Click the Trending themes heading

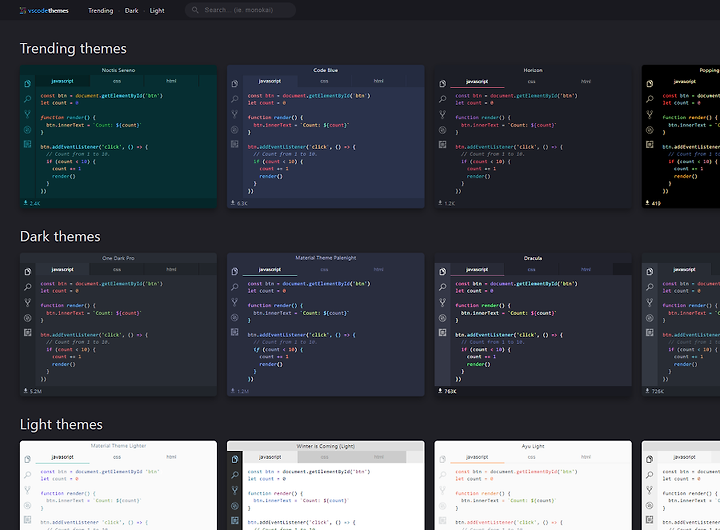pyautogui.click(x=73, y=48)
